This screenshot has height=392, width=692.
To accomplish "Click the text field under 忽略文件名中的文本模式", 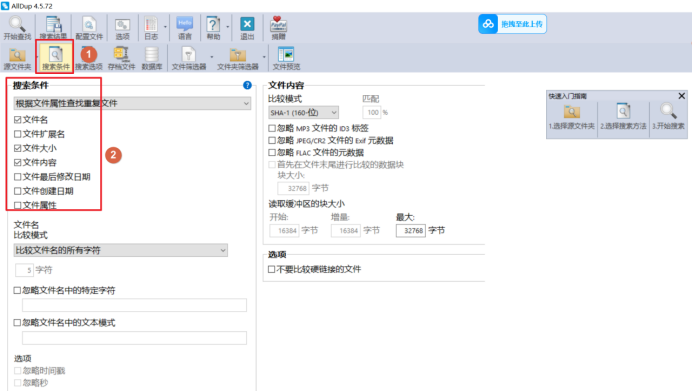I will (134, 338).
